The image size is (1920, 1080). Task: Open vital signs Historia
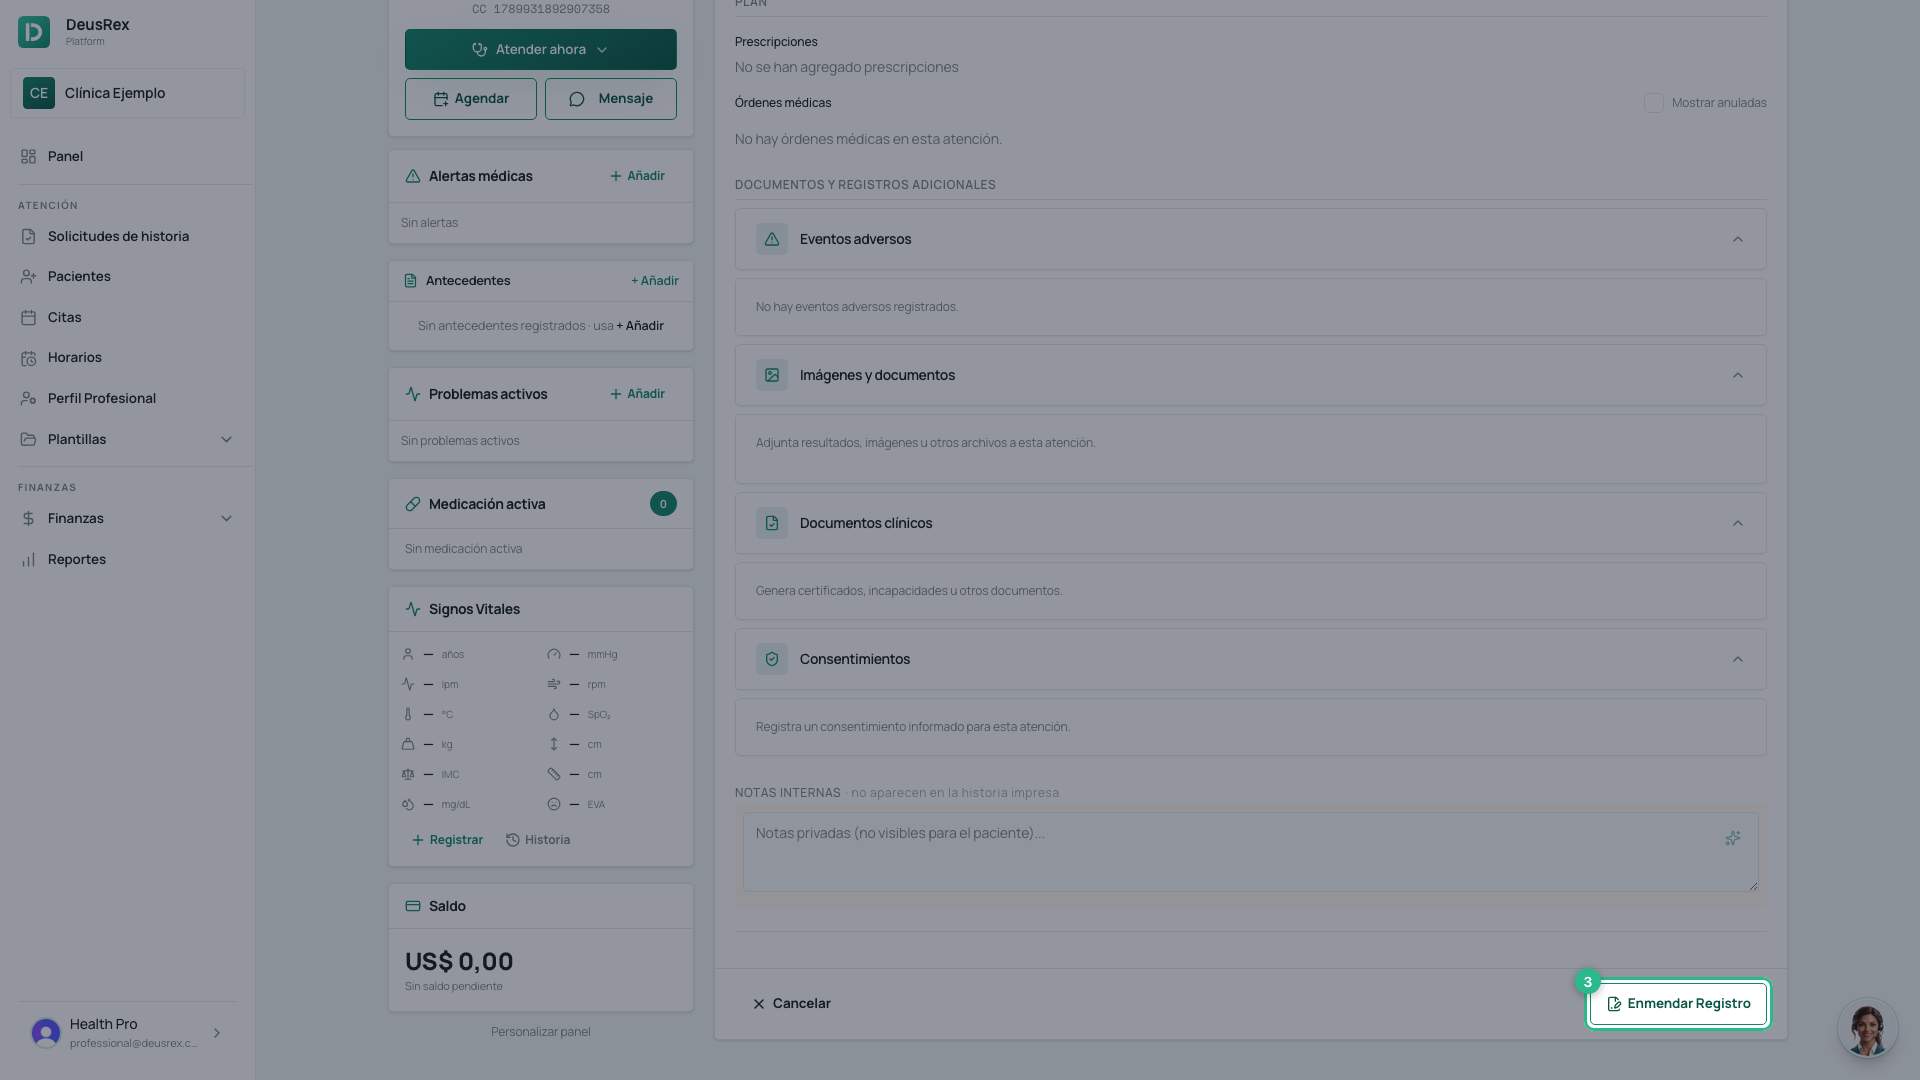tap(538, 840)
